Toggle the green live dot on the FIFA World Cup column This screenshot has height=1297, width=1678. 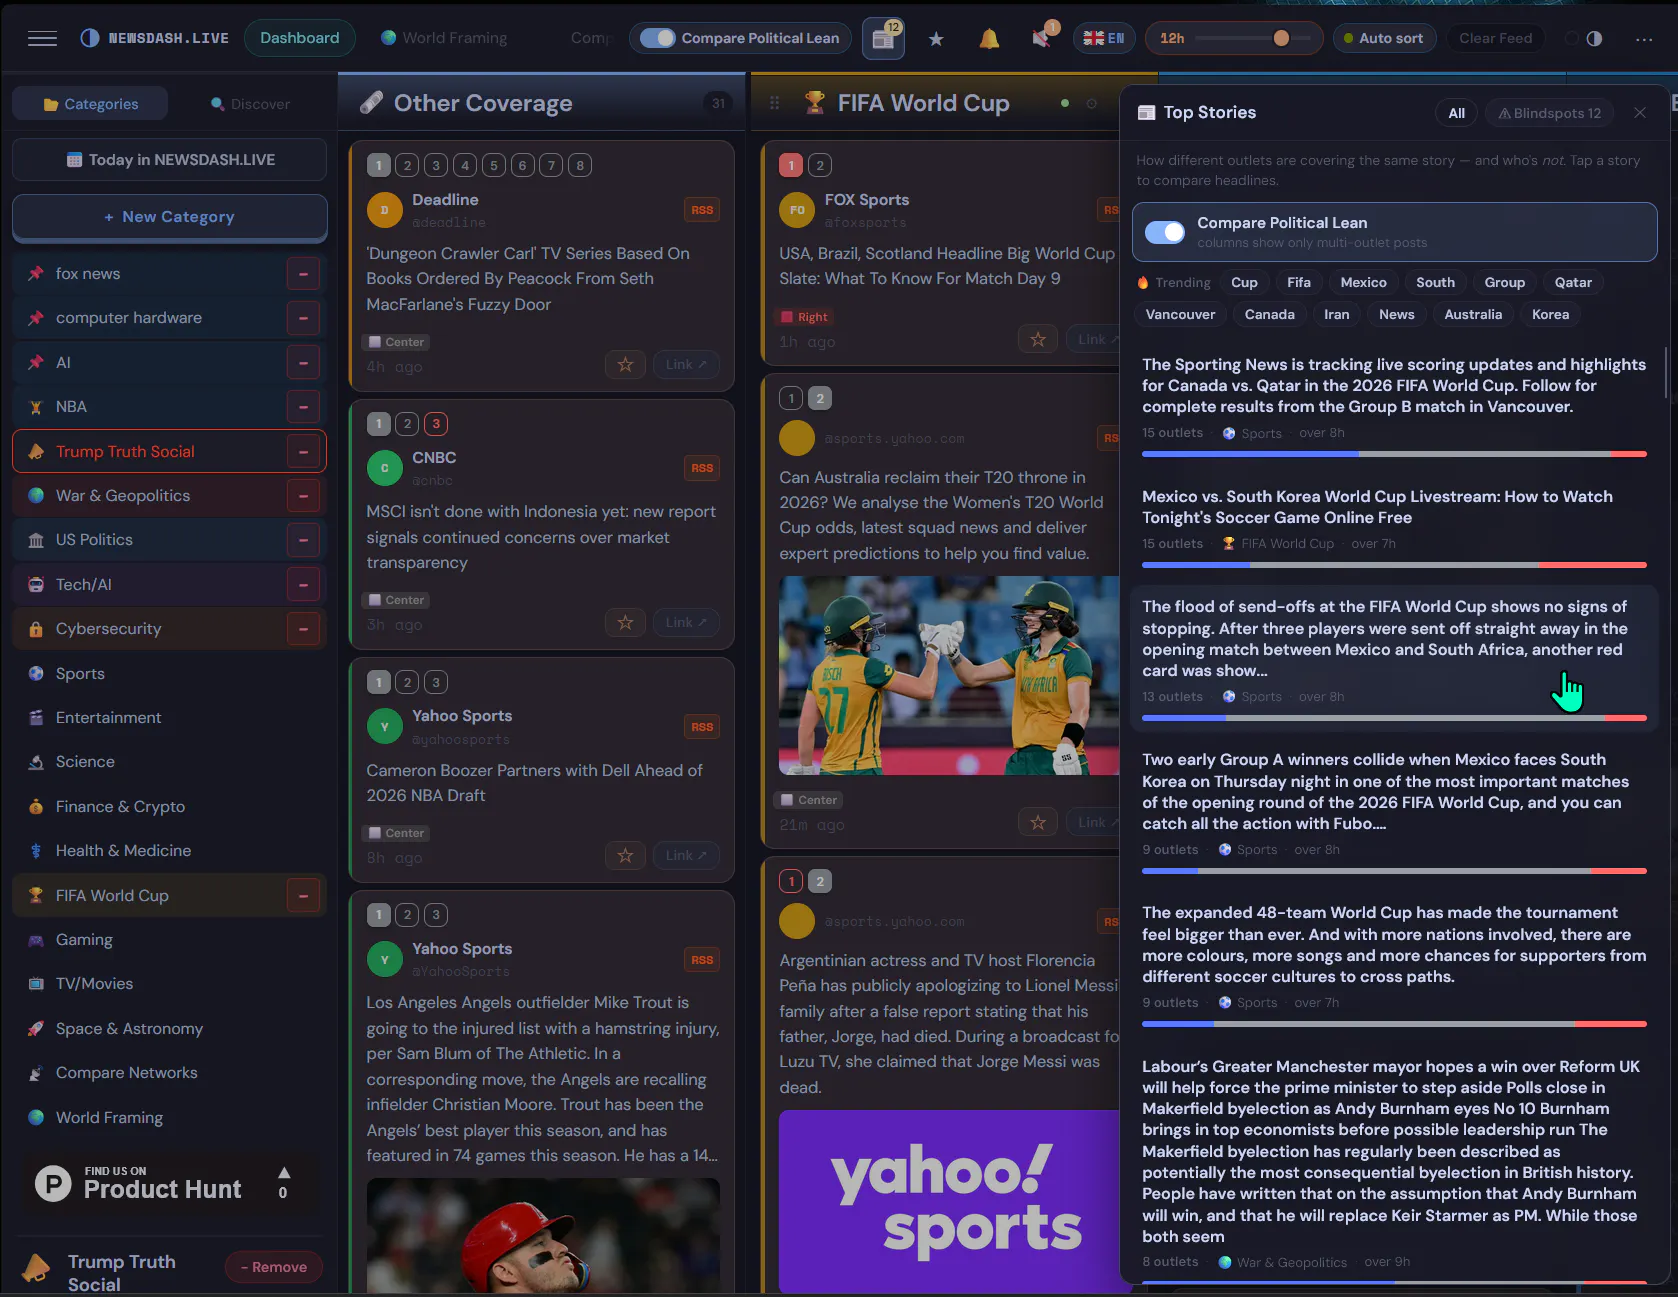pos(1065,103)
